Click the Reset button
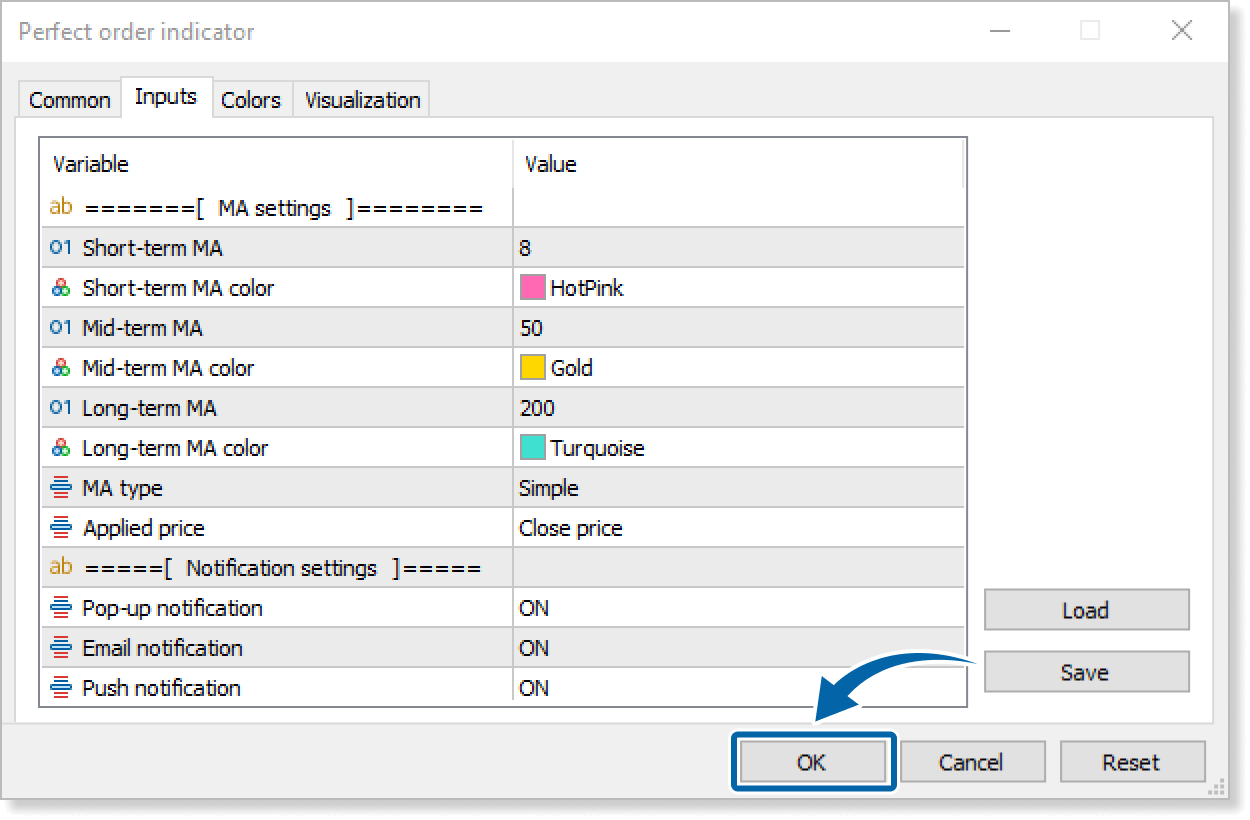This screenshot has width=1250, height=820. (x=1131, y=763)
